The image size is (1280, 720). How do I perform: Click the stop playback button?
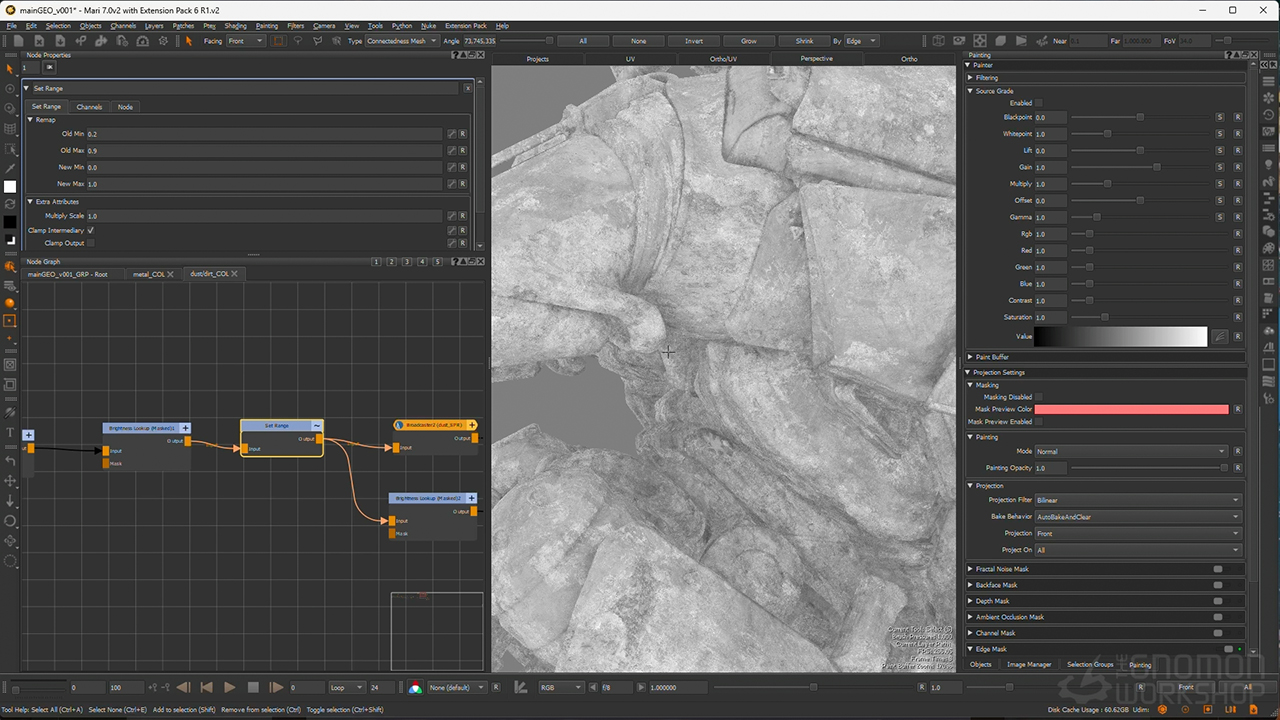[x=252, y=687]
